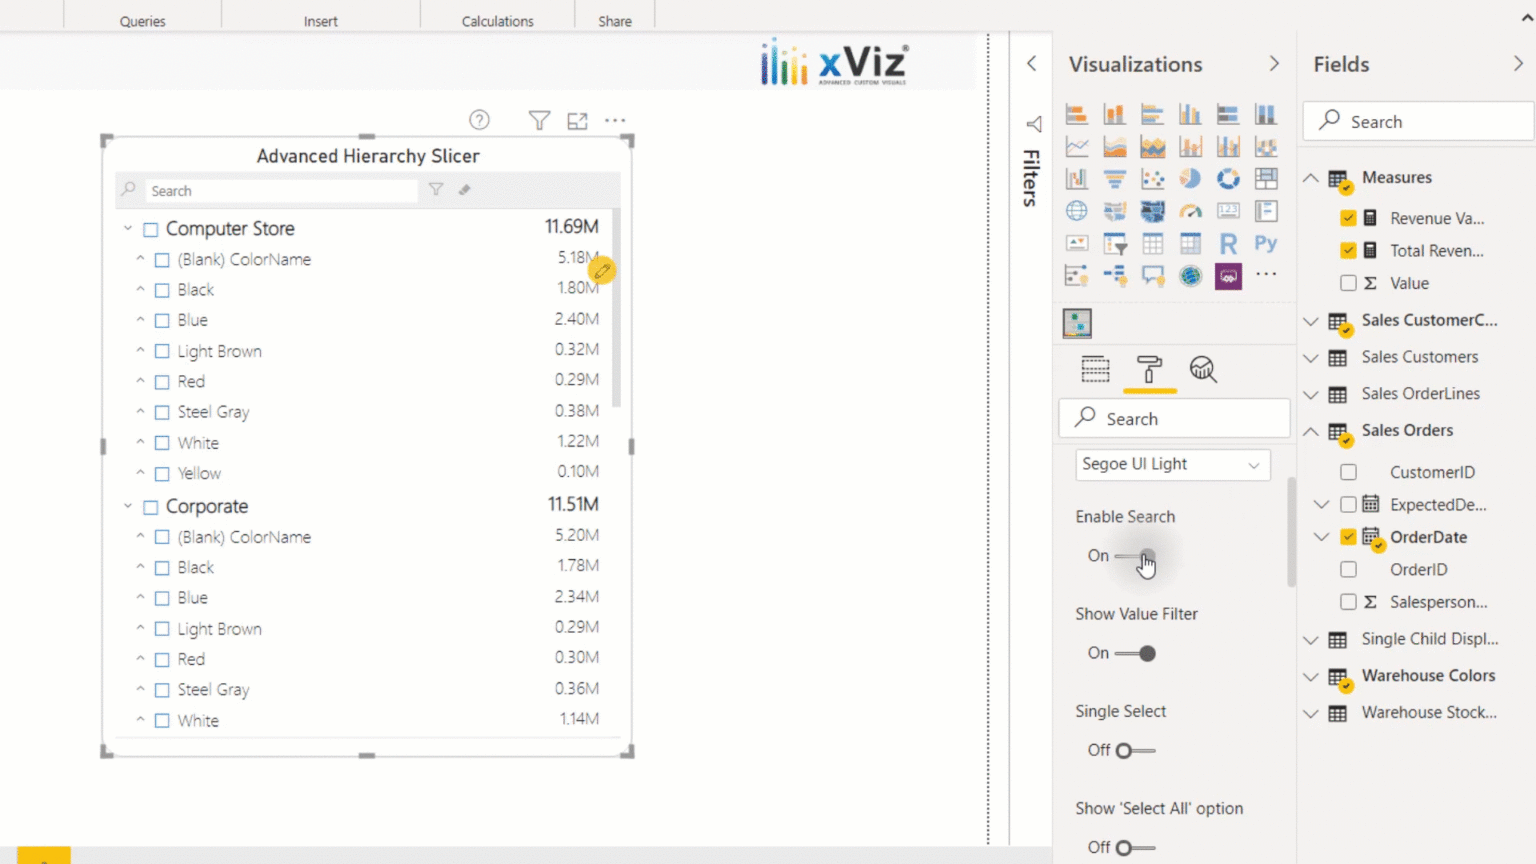Collapse the Corporate node in slicer
1536x864 pixels.
[x=127, y=506]
